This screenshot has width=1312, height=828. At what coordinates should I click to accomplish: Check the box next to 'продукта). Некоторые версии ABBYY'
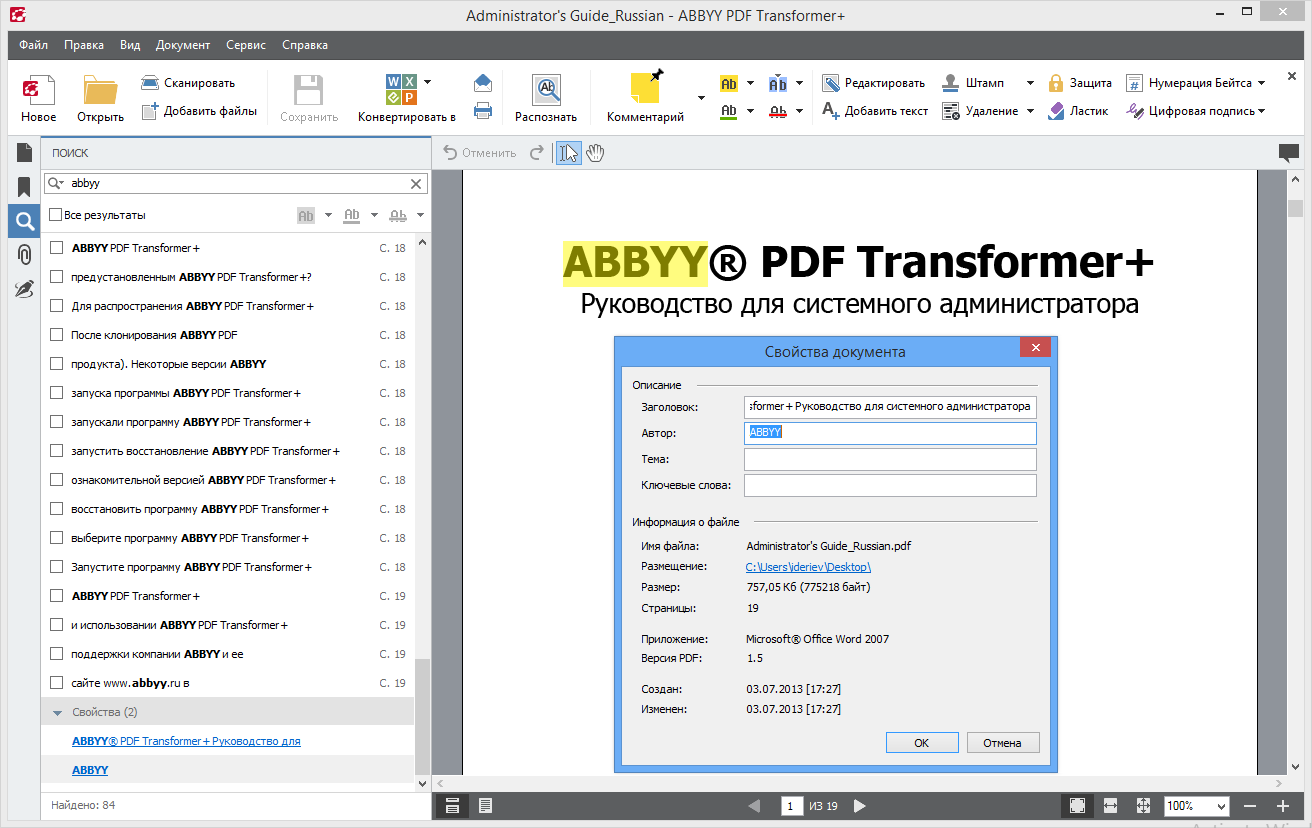tap(57, 364)
